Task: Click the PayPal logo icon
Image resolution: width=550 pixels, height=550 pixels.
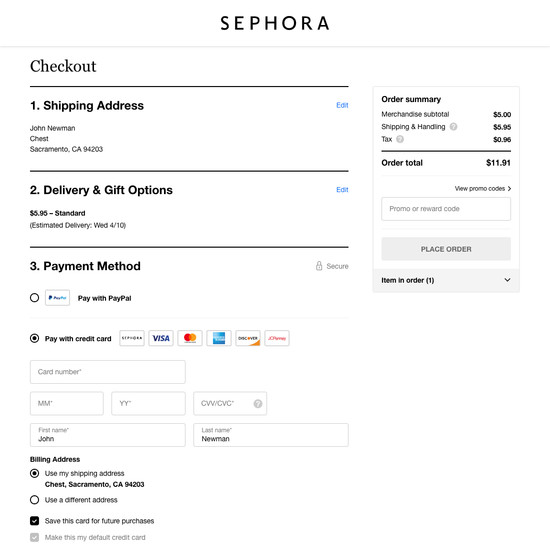Action: 58,298
